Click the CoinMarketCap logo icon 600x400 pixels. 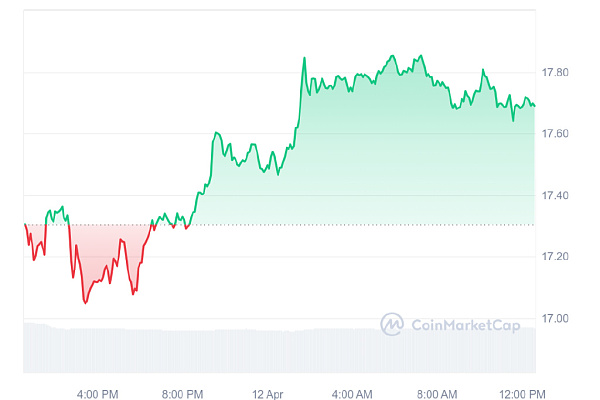click(391, 324)
